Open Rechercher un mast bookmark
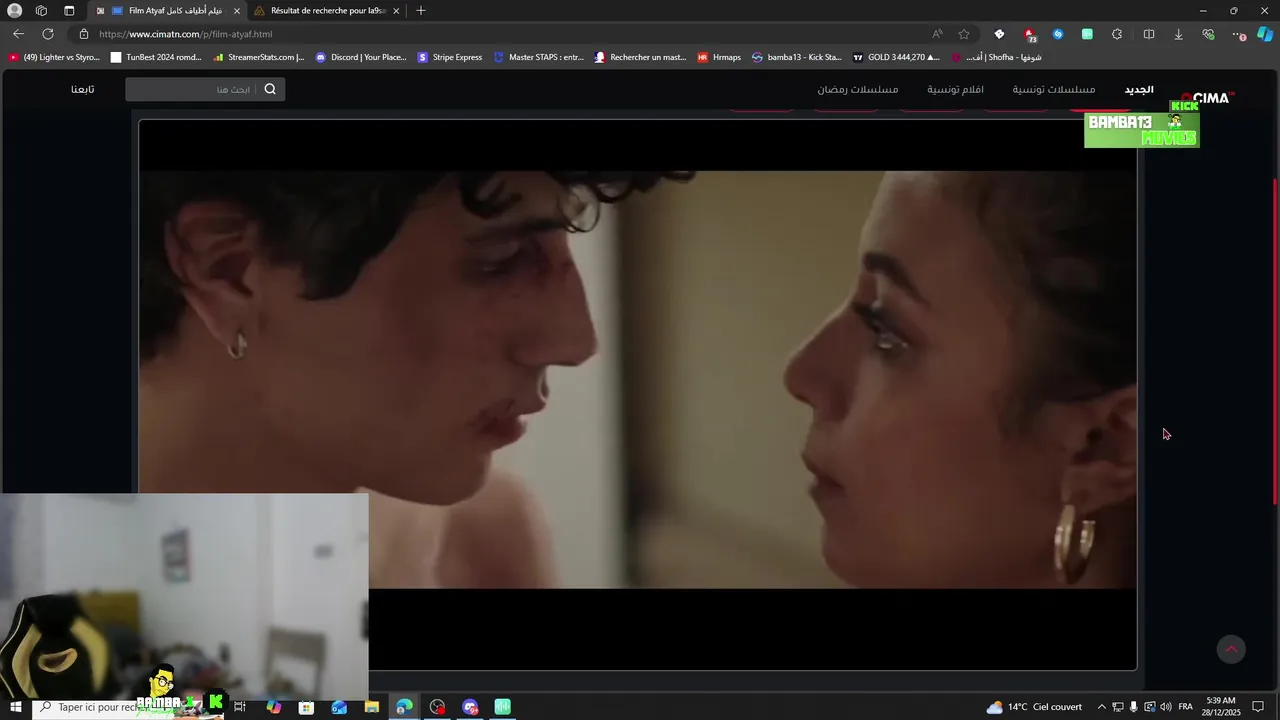The width and height of the screenshot is (1280, 720). 640,57
